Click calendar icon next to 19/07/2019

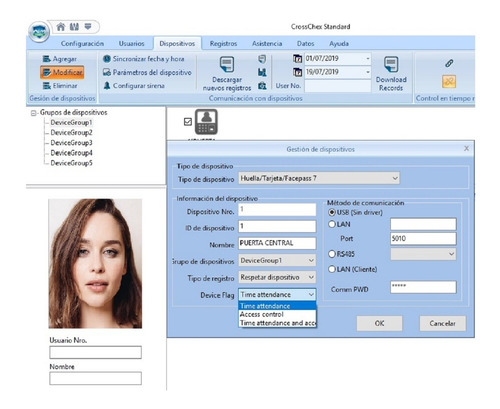(297, 72)
